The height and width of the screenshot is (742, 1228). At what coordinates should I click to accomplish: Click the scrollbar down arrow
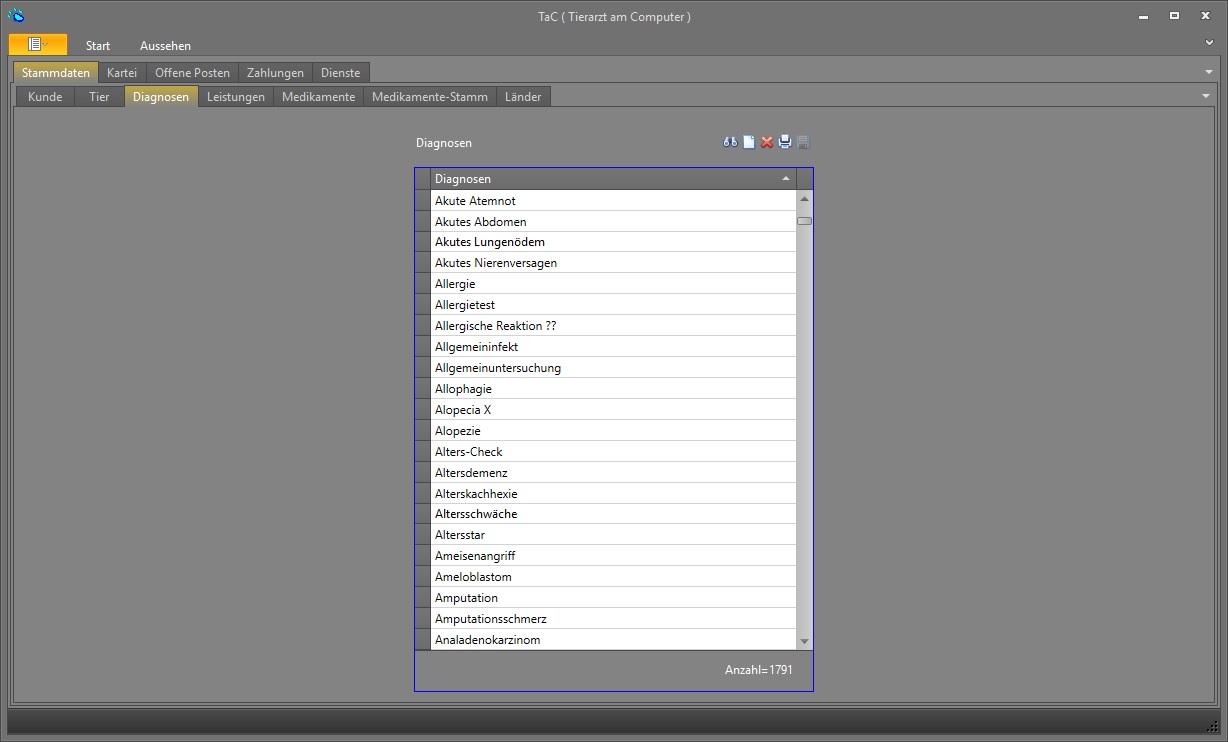[805, 641]
